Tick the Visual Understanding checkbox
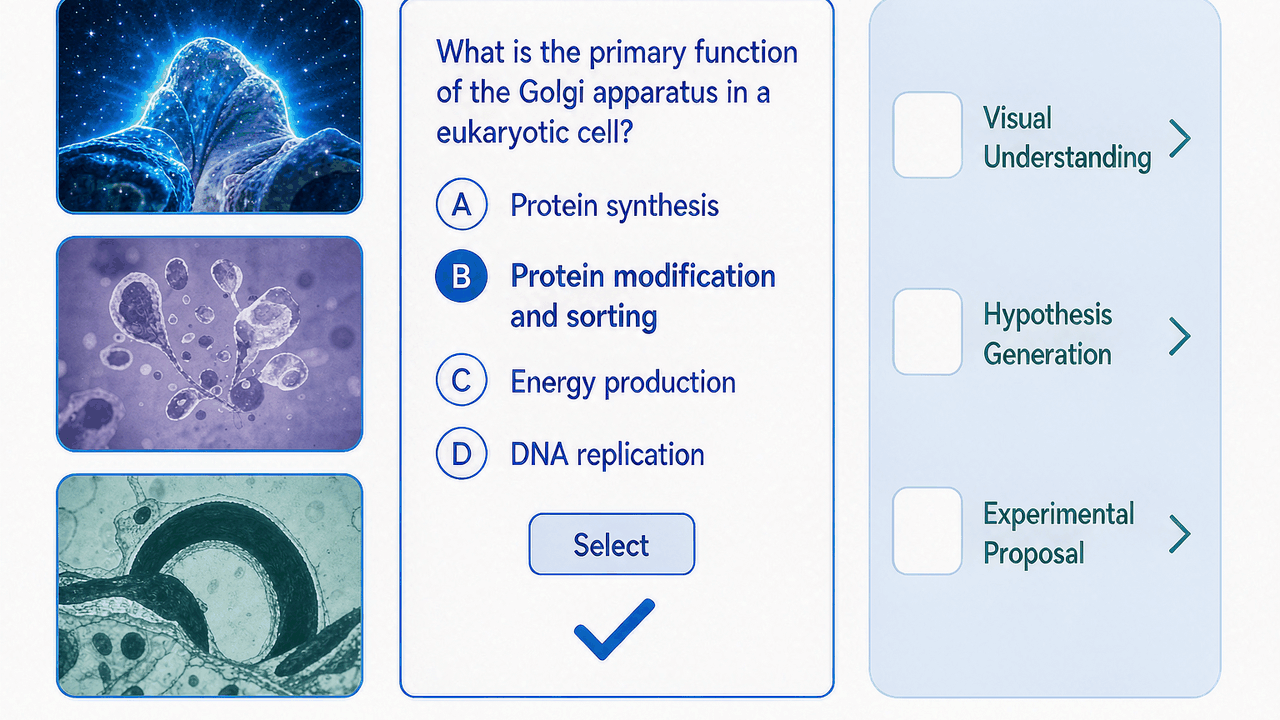 pyautogui.click(x=927, y=135)
